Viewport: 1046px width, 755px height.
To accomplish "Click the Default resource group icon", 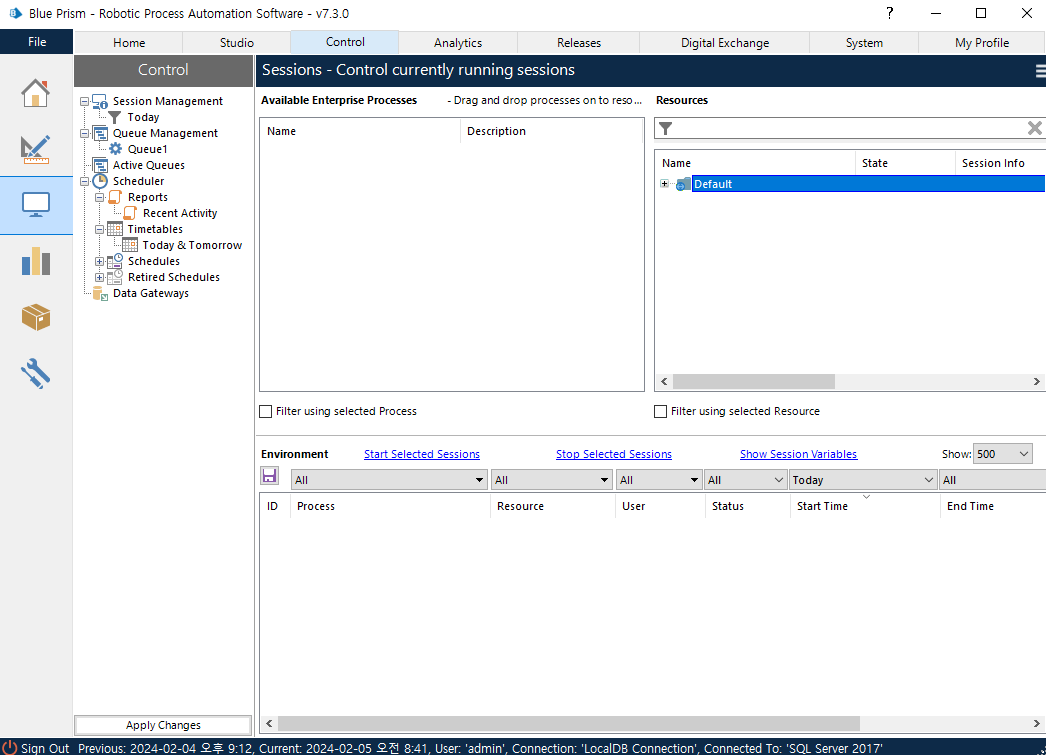I will point(683,184).
